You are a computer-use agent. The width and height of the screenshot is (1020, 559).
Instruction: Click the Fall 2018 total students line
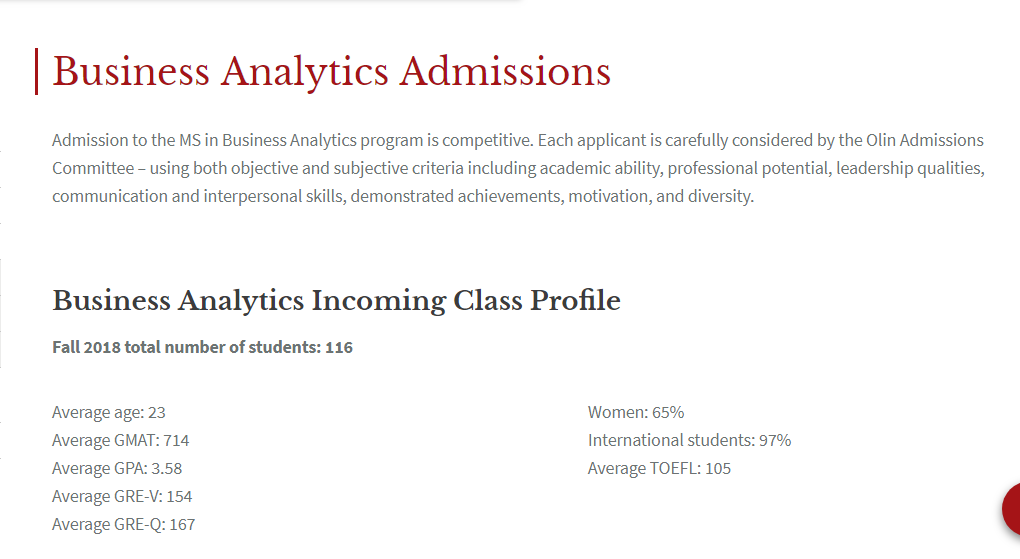202,348
